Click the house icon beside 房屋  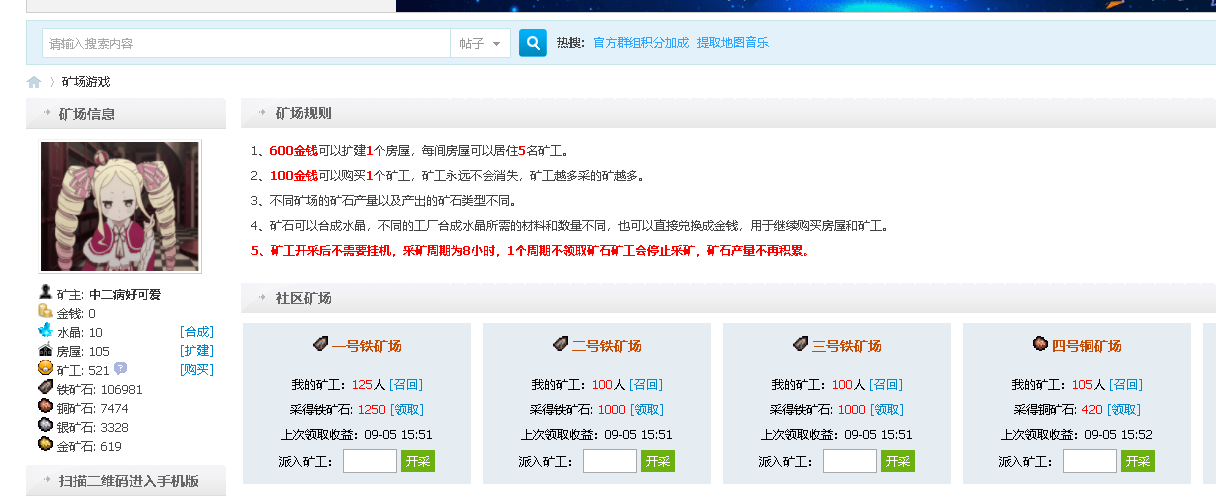pos(45,350)
